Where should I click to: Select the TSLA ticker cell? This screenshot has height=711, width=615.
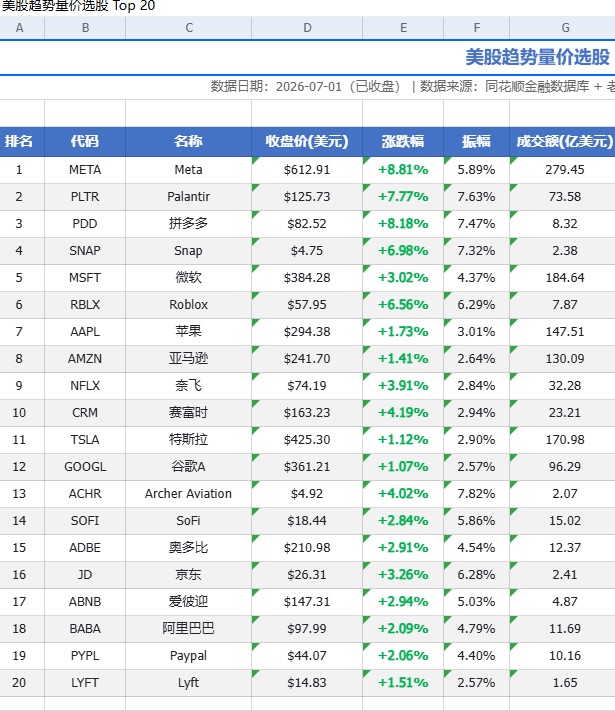[x=85, y=440]
